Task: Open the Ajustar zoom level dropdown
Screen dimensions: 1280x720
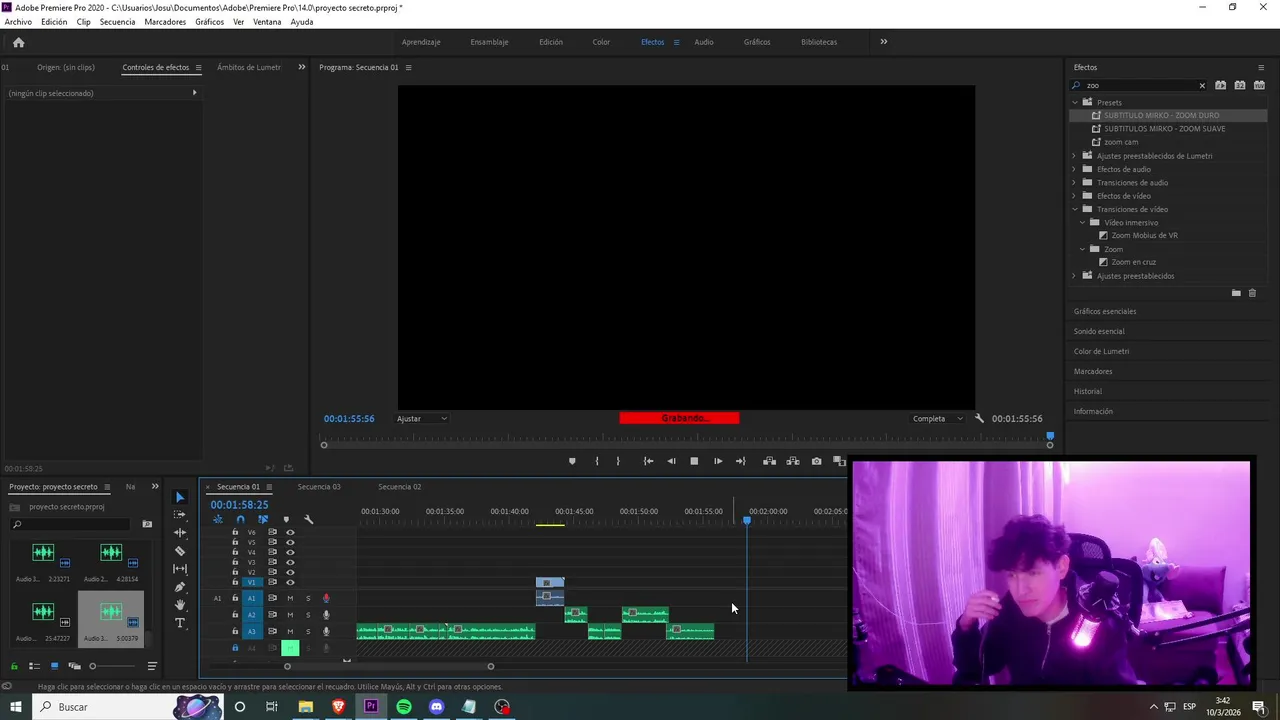Action: tap(421, 418)
